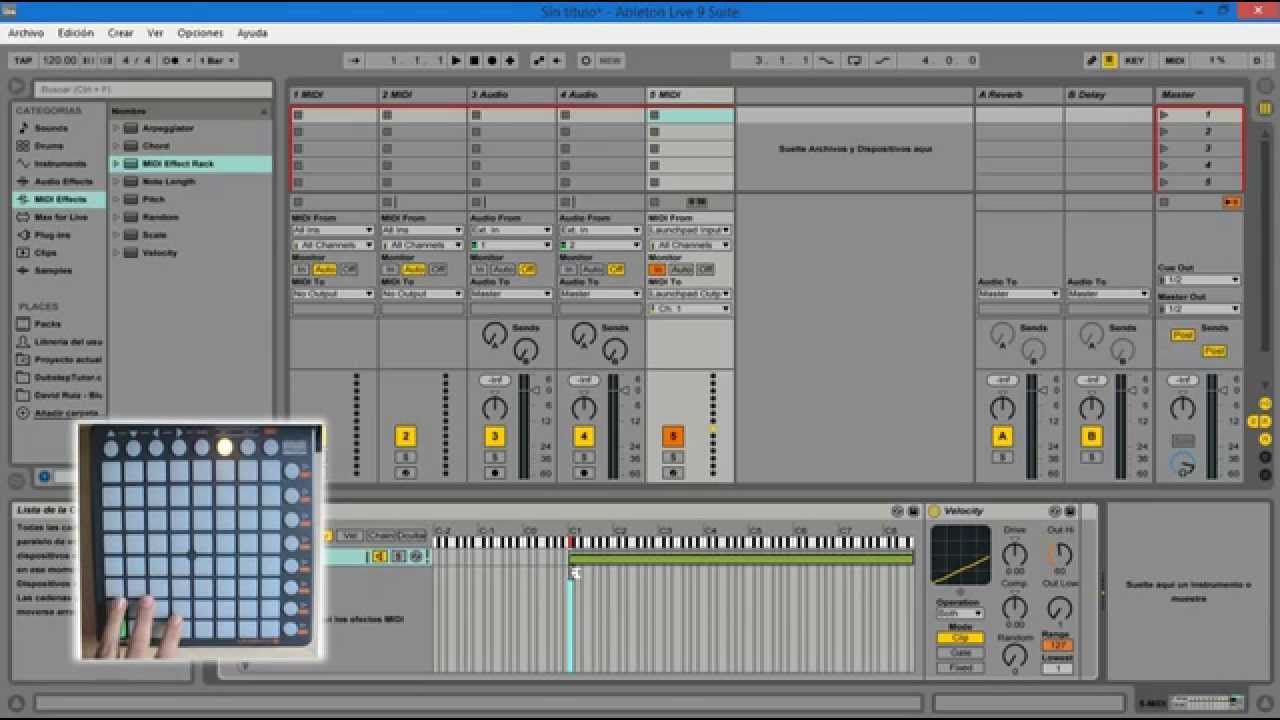Expand the Note Length browser item
The width and height of the screenshot is (1280, 720).
click(x=116, y=182)
